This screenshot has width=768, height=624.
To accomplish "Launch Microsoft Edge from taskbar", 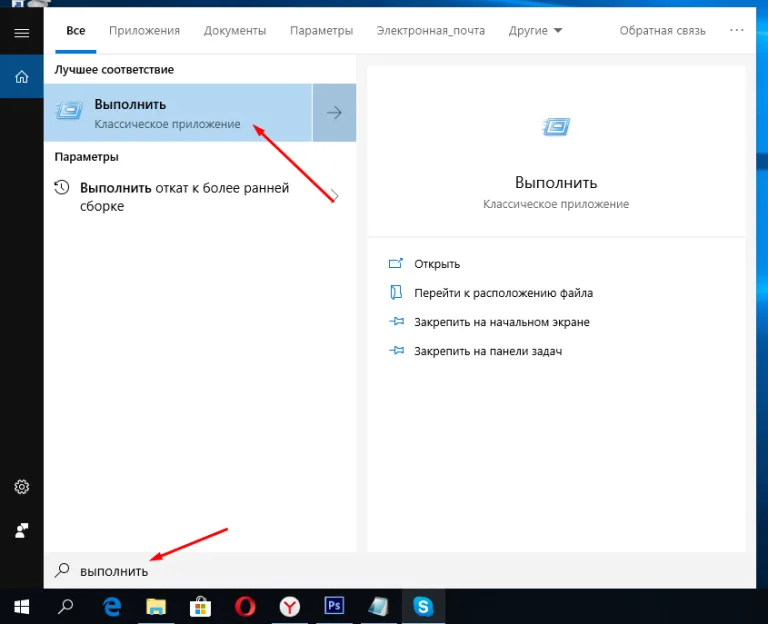I will pyautogui.click(x=112, y=607).
